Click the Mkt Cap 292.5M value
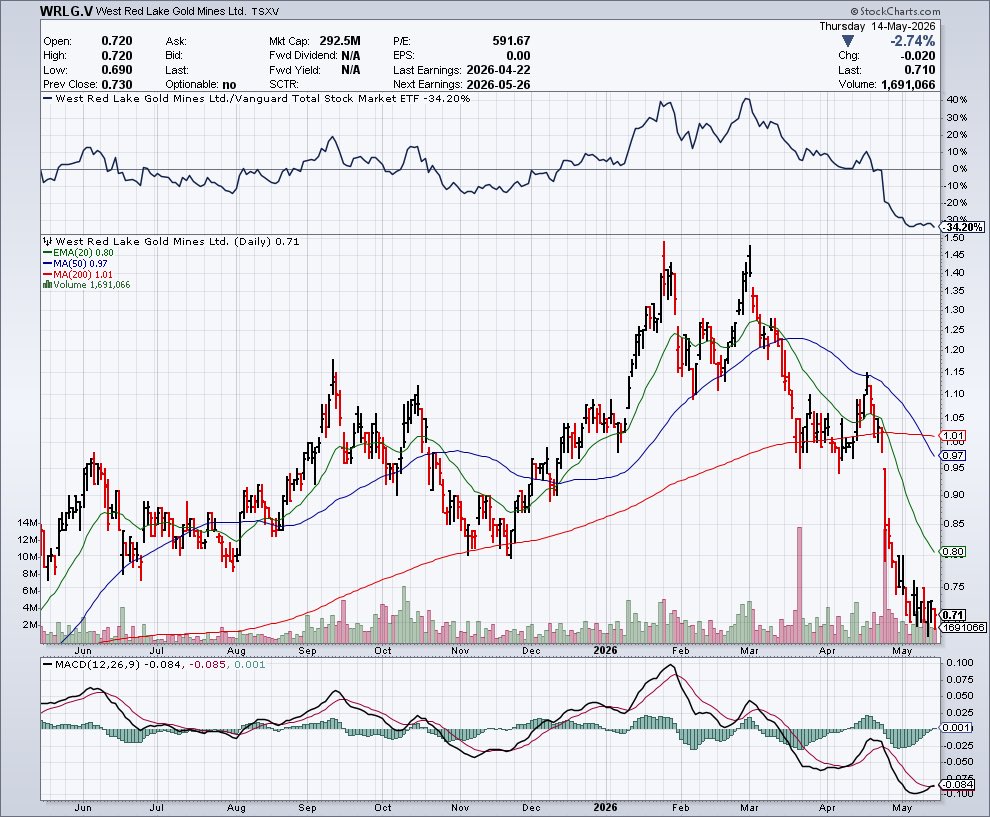This screenshot has width=990, height=817. click(340, 41)
